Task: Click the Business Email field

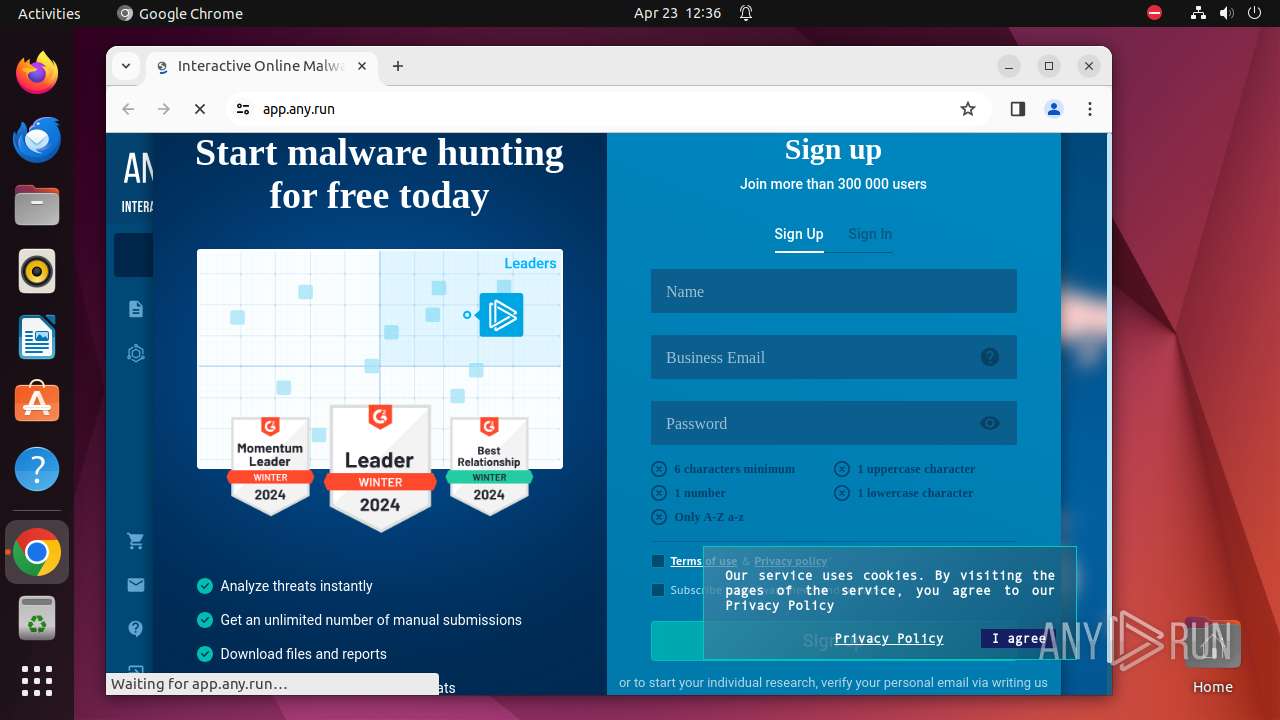Action: coord(834,357)
